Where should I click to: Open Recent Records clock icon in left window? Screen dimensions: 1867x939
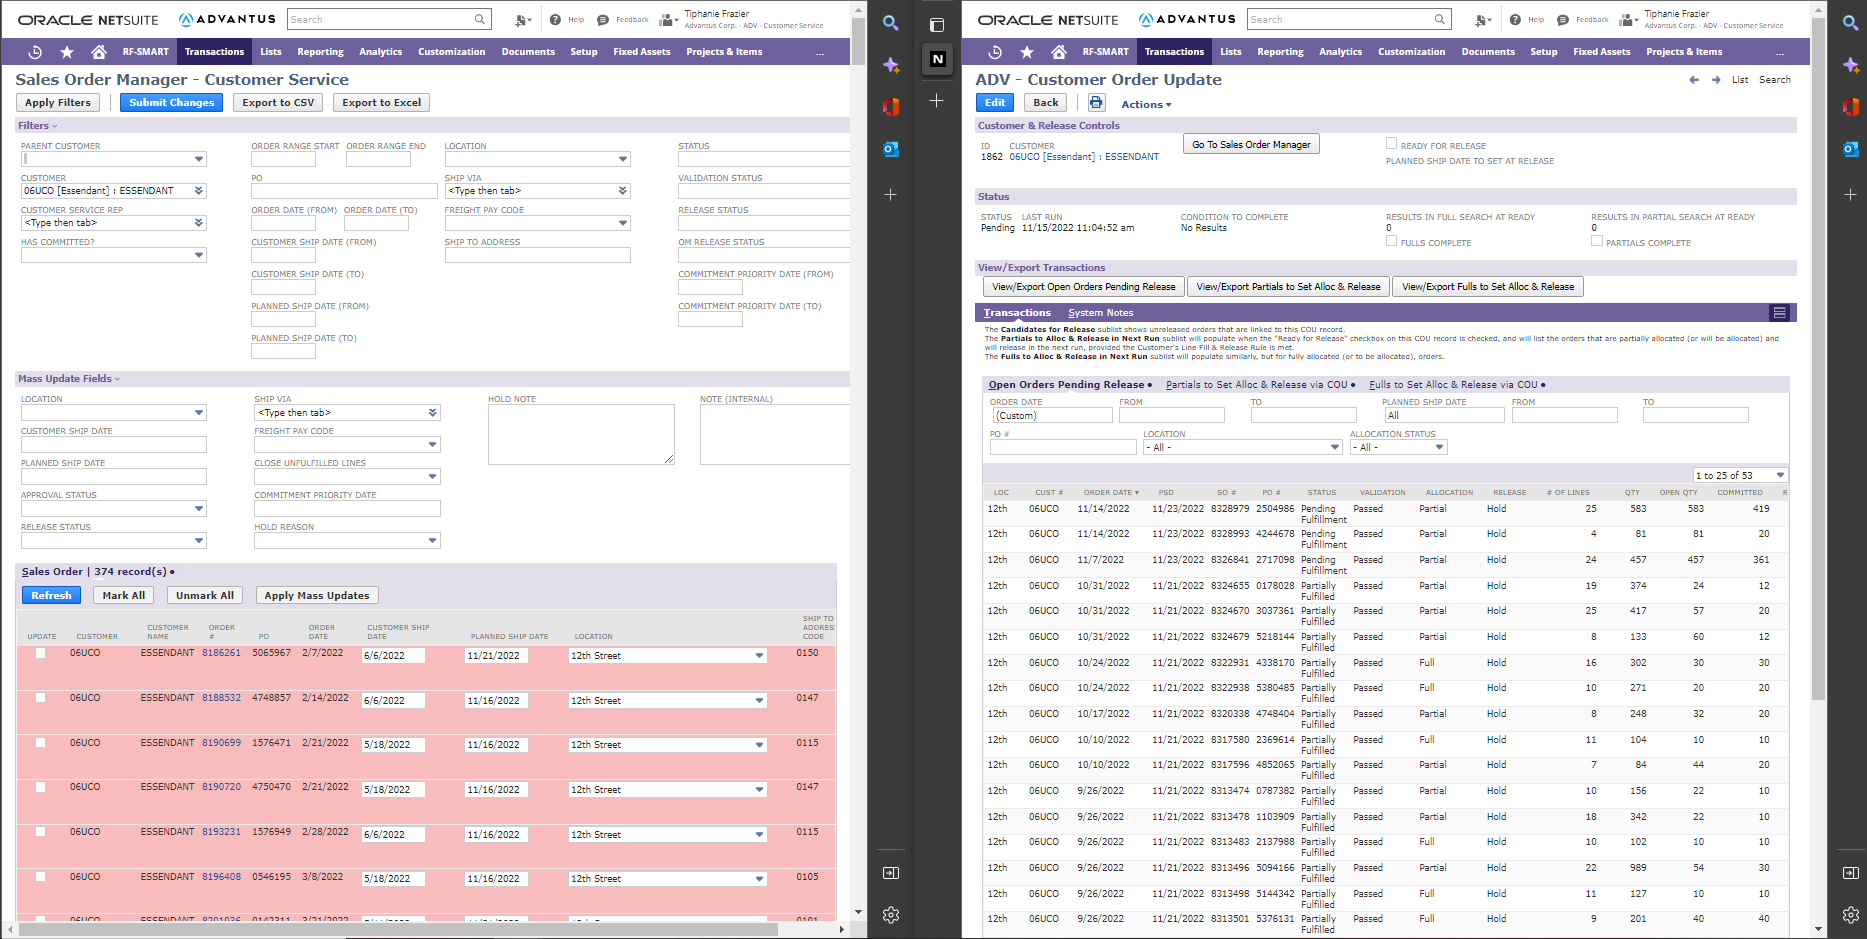(x=35, y=52)
